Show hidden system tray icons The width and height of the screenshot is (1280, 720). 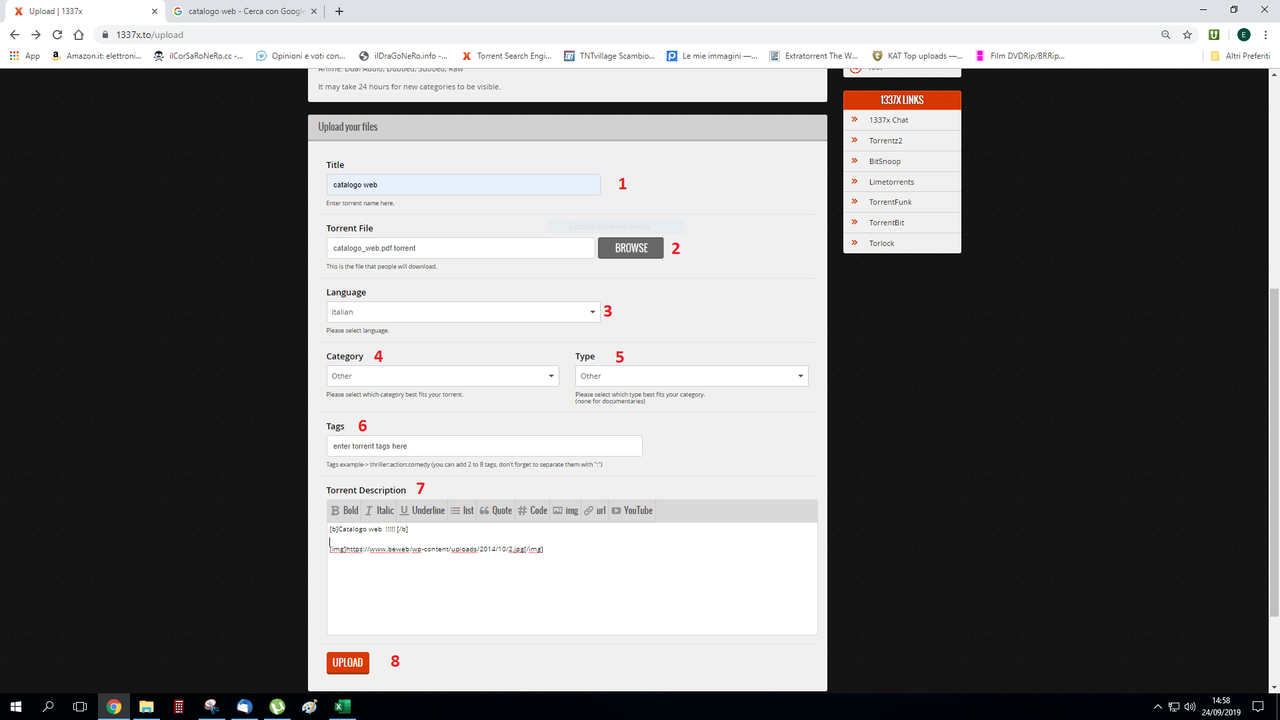[x=1157, y=706]
